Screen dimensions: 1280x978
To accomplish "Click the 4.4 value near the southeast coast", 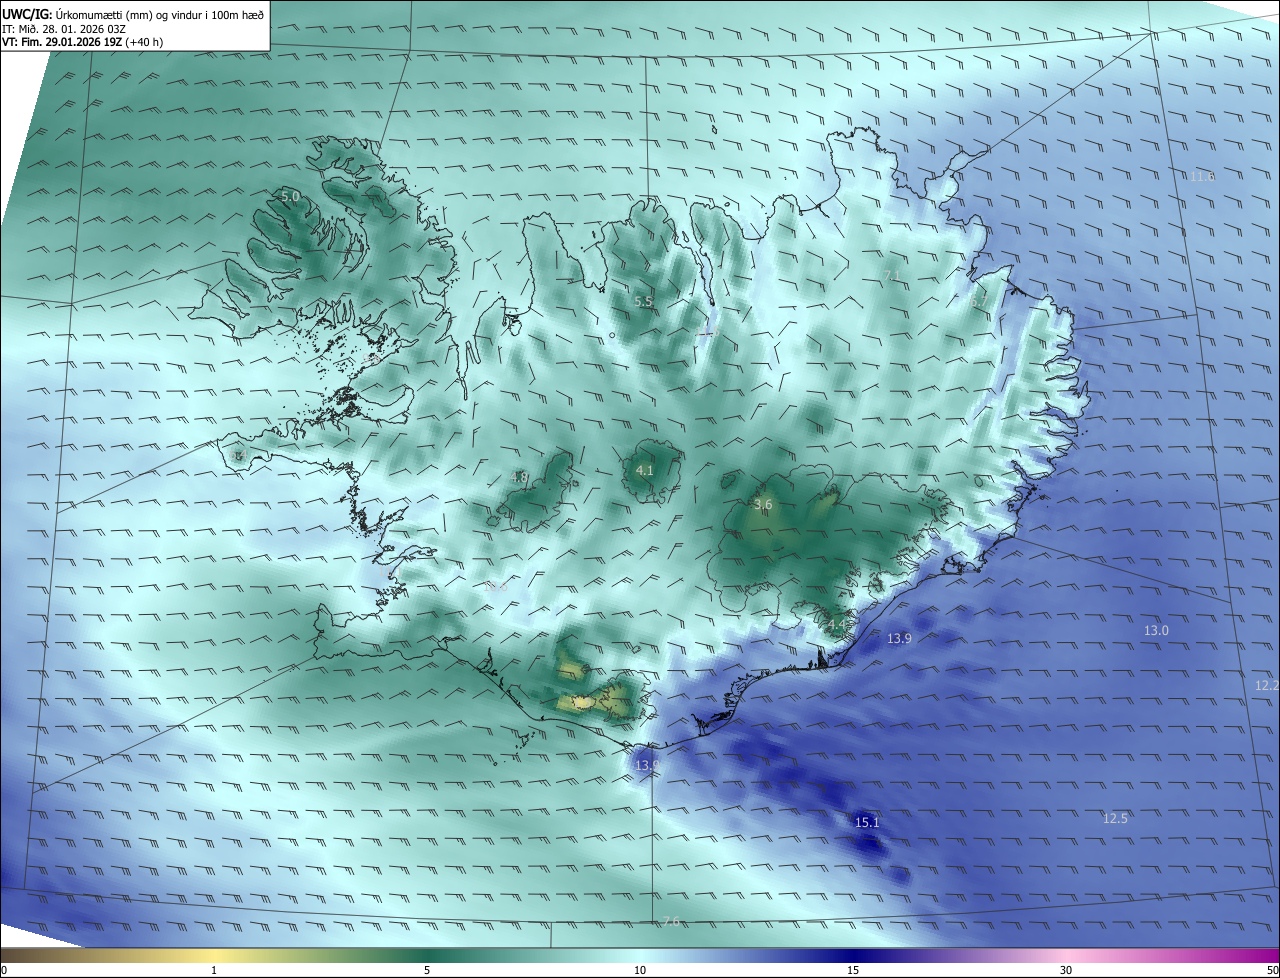I will (x=836, y=625).
